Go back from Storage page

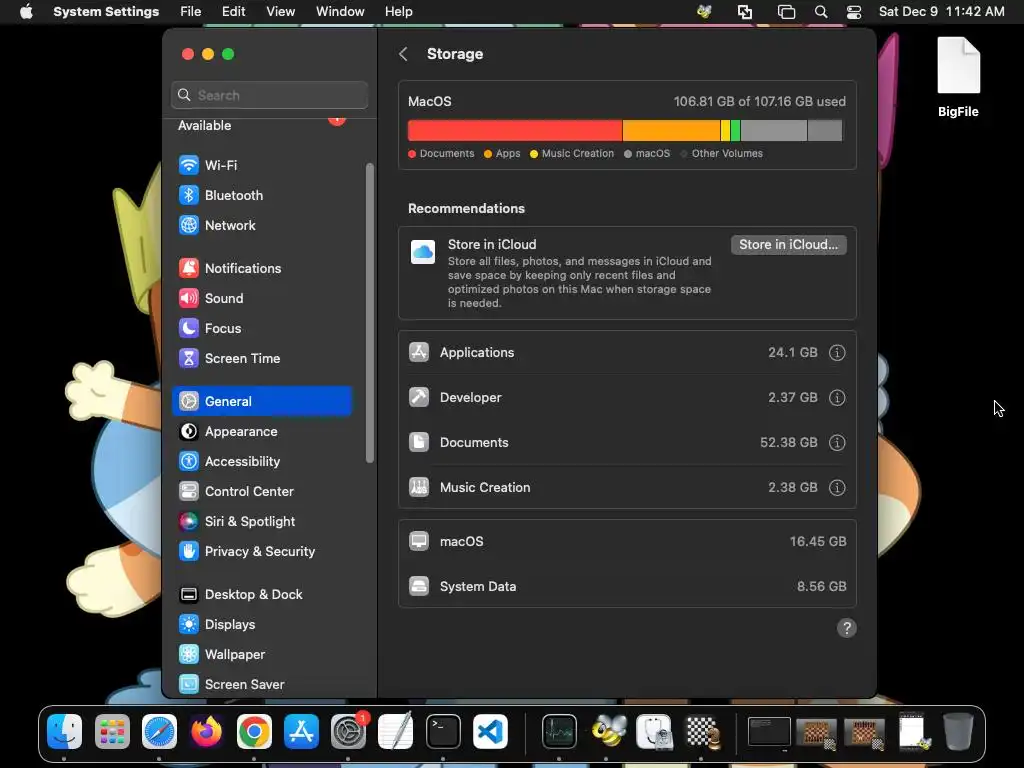pos(404,54)
